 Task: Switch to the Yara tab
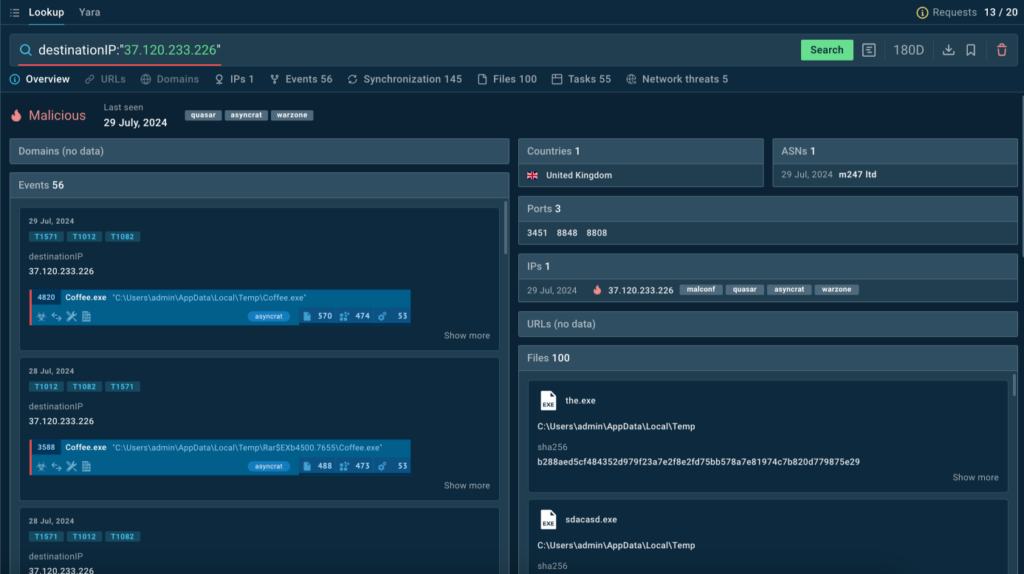(89, 12)
